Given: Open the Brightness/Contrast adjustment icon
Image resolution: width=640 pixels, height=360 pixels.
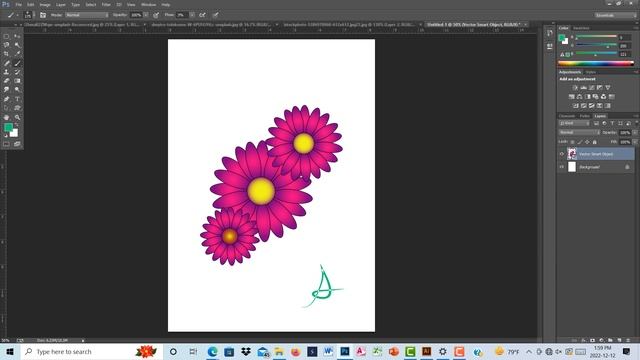Looking at the screenshot, I should tap(575, 87).
